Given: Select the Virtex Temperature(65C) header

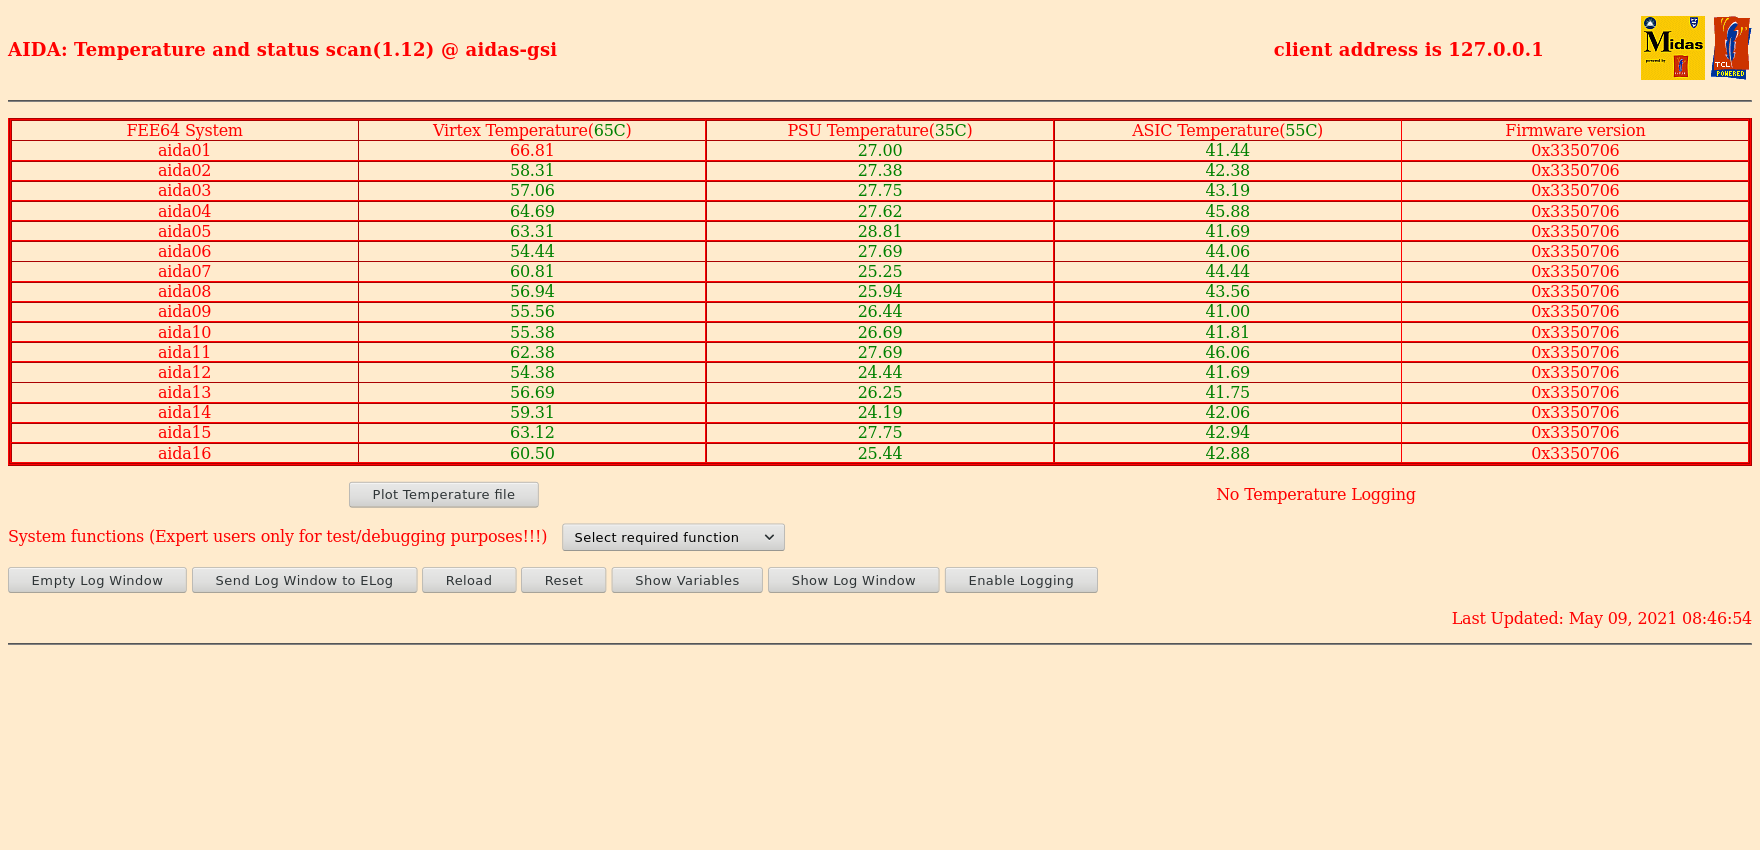Looking at the screenshot, I should point(532,130).
